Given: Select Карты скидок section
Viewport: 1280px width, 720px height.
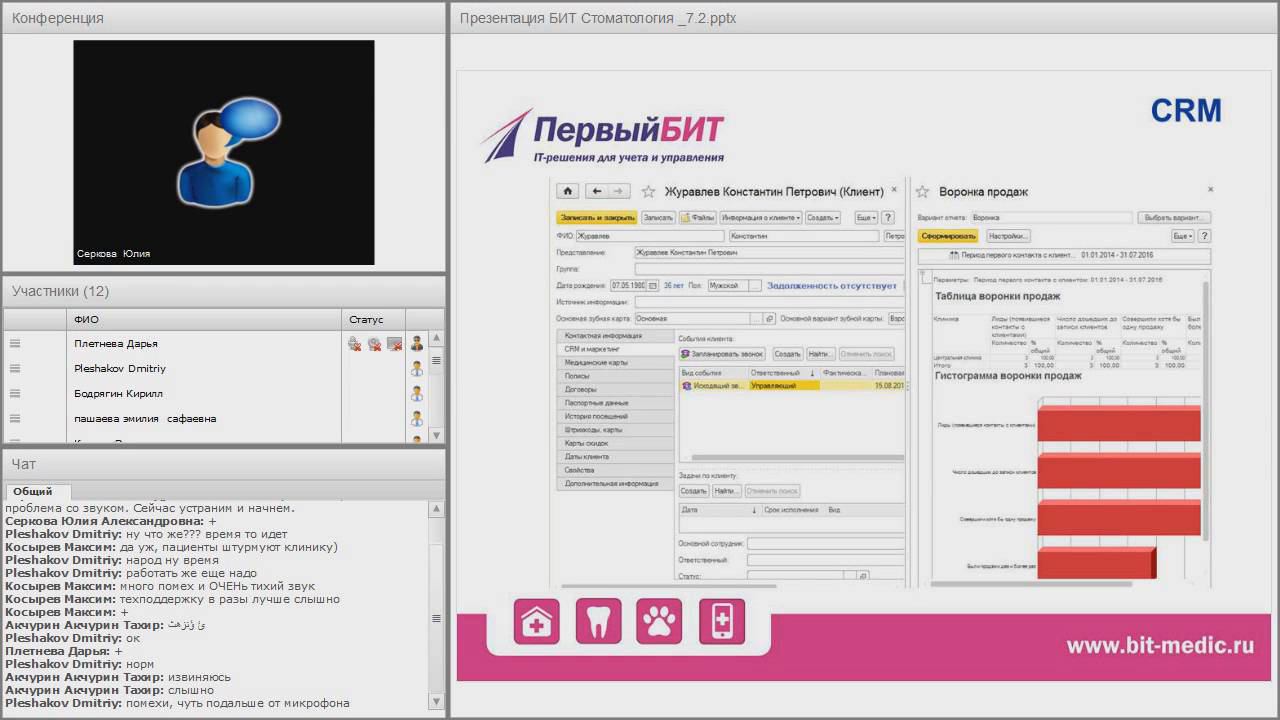Looking at the screenshot, I should [x=615, y=443].
